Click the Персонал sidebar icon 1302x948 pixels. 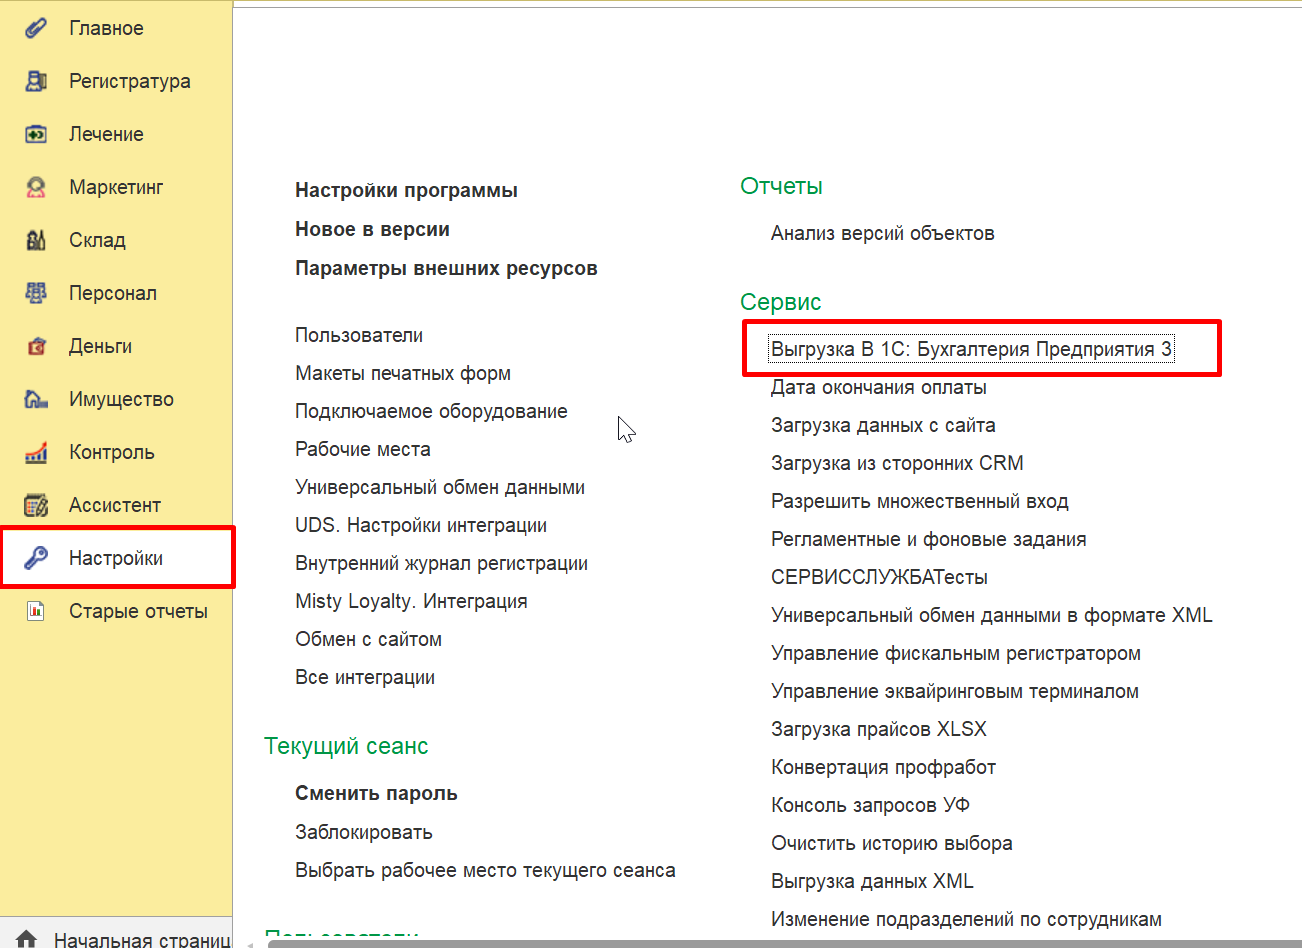click(36, 293)
